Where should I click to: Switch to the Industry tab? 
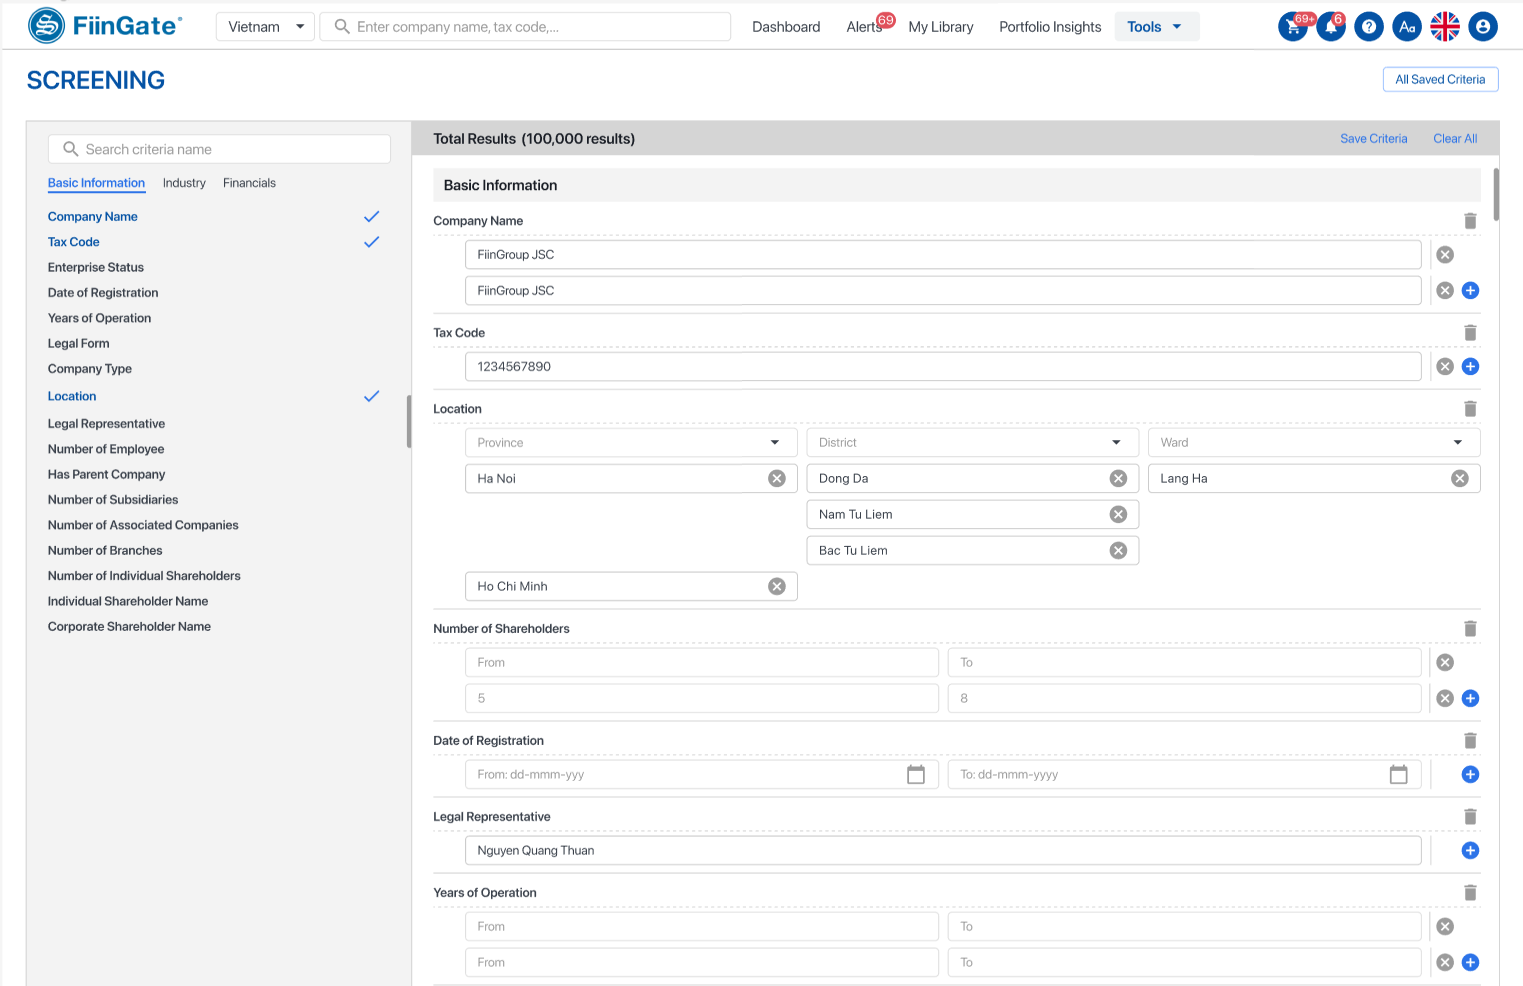184,183
